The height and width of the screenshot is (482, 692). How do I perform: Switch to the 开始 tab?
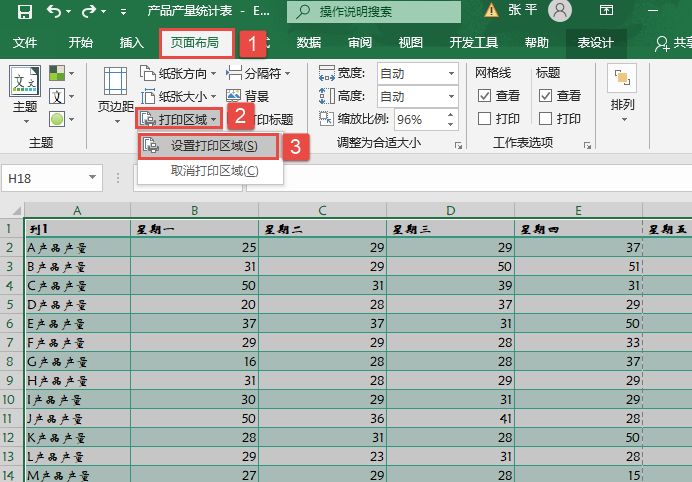tap(81, 42)
